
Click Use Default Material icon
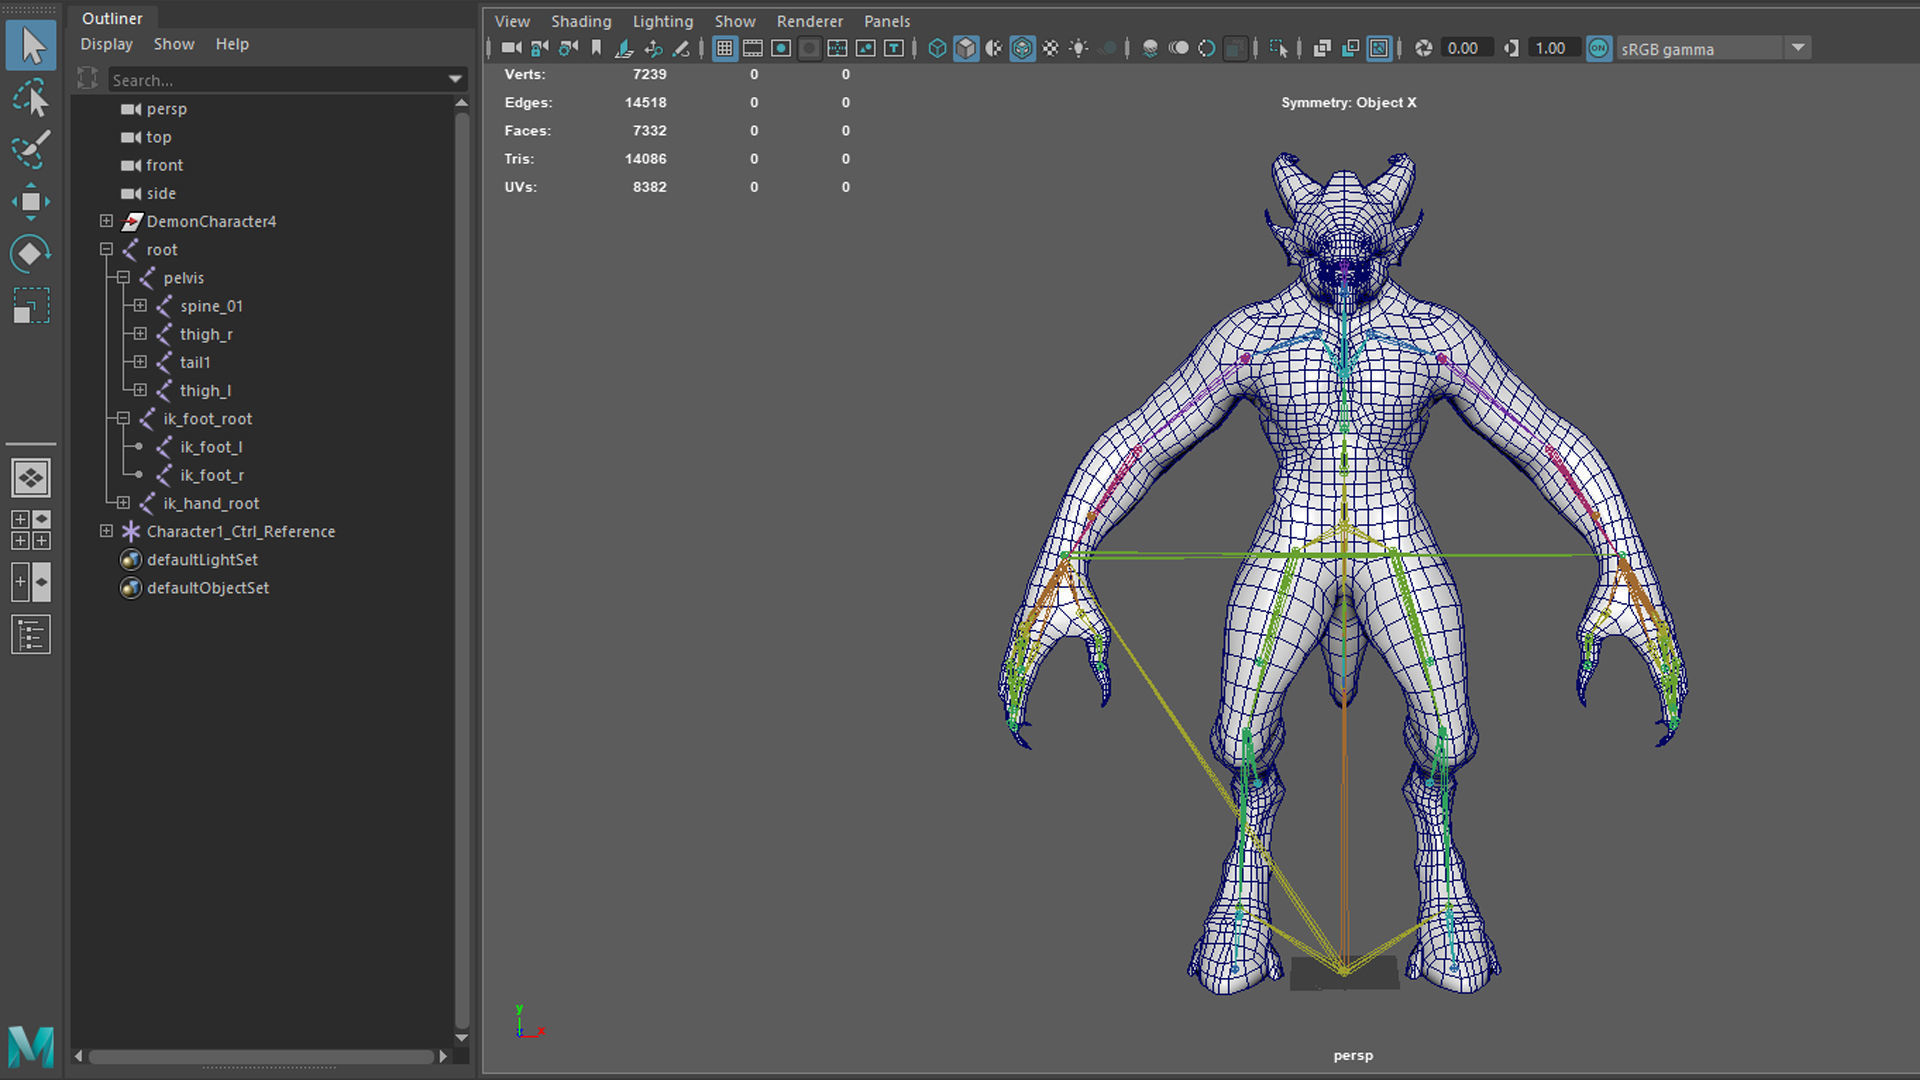point(994,48)
